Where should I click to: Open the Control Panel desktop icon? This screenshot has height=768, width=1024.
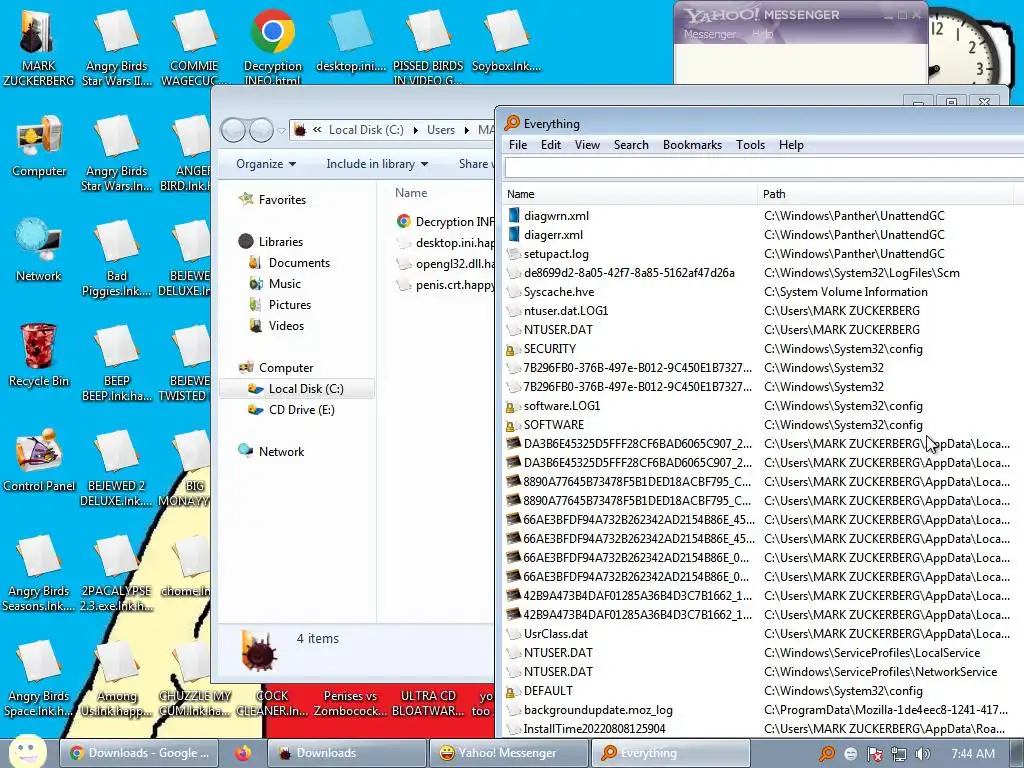point(39,460)
